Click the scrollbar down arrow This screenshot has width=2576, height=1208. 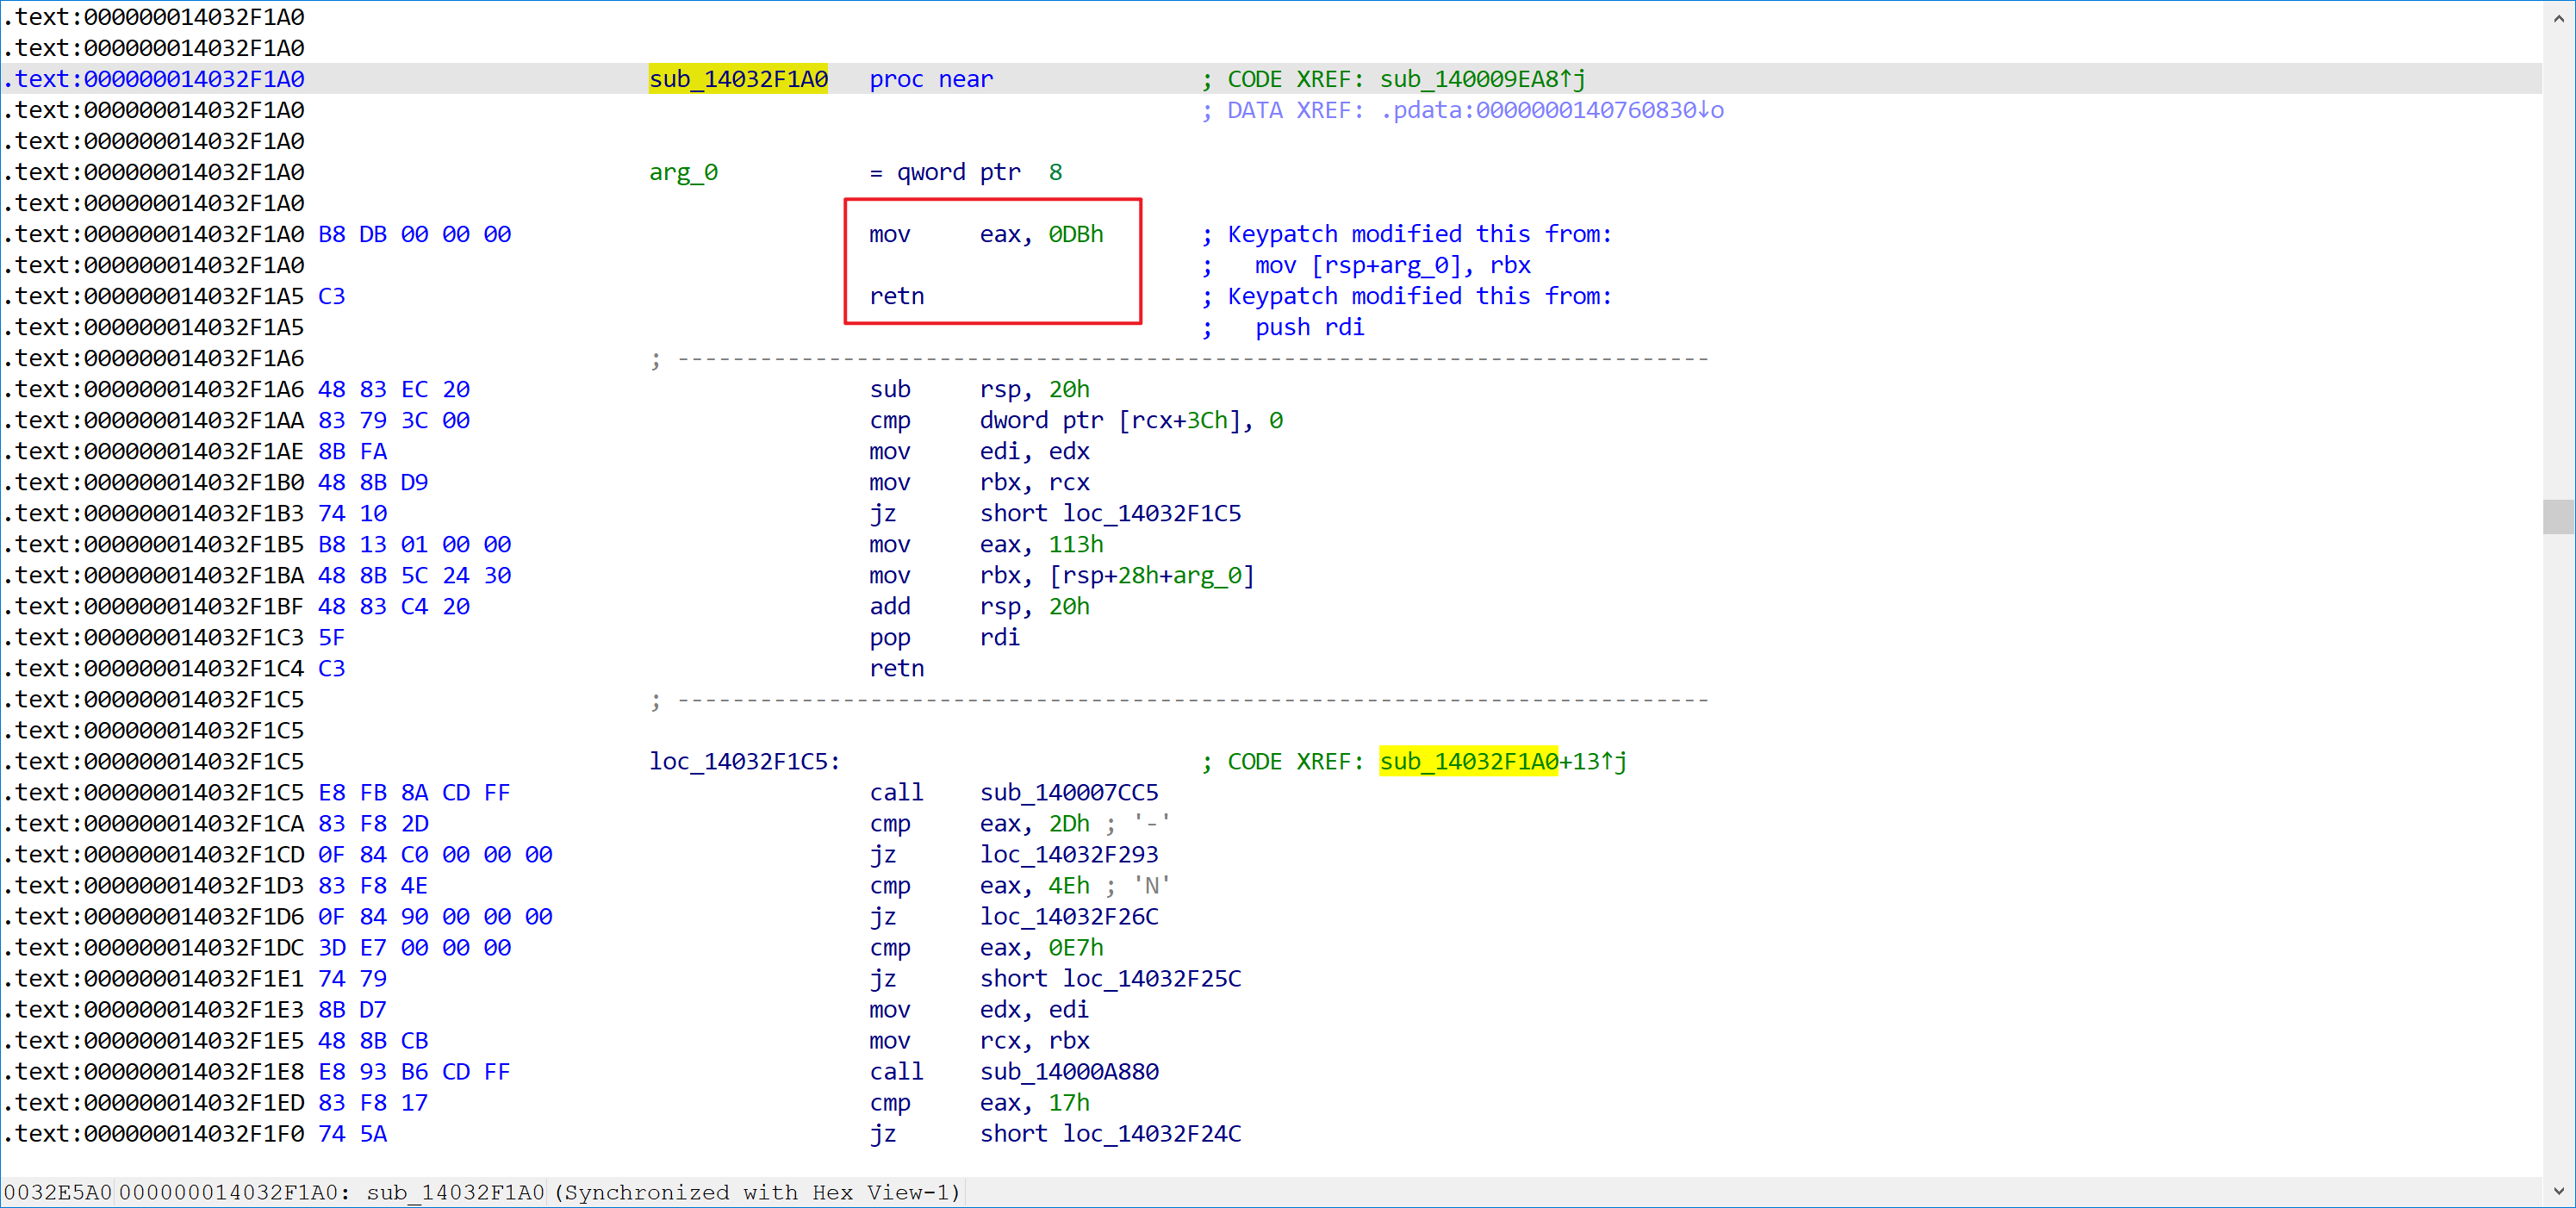(2558, 1190)
